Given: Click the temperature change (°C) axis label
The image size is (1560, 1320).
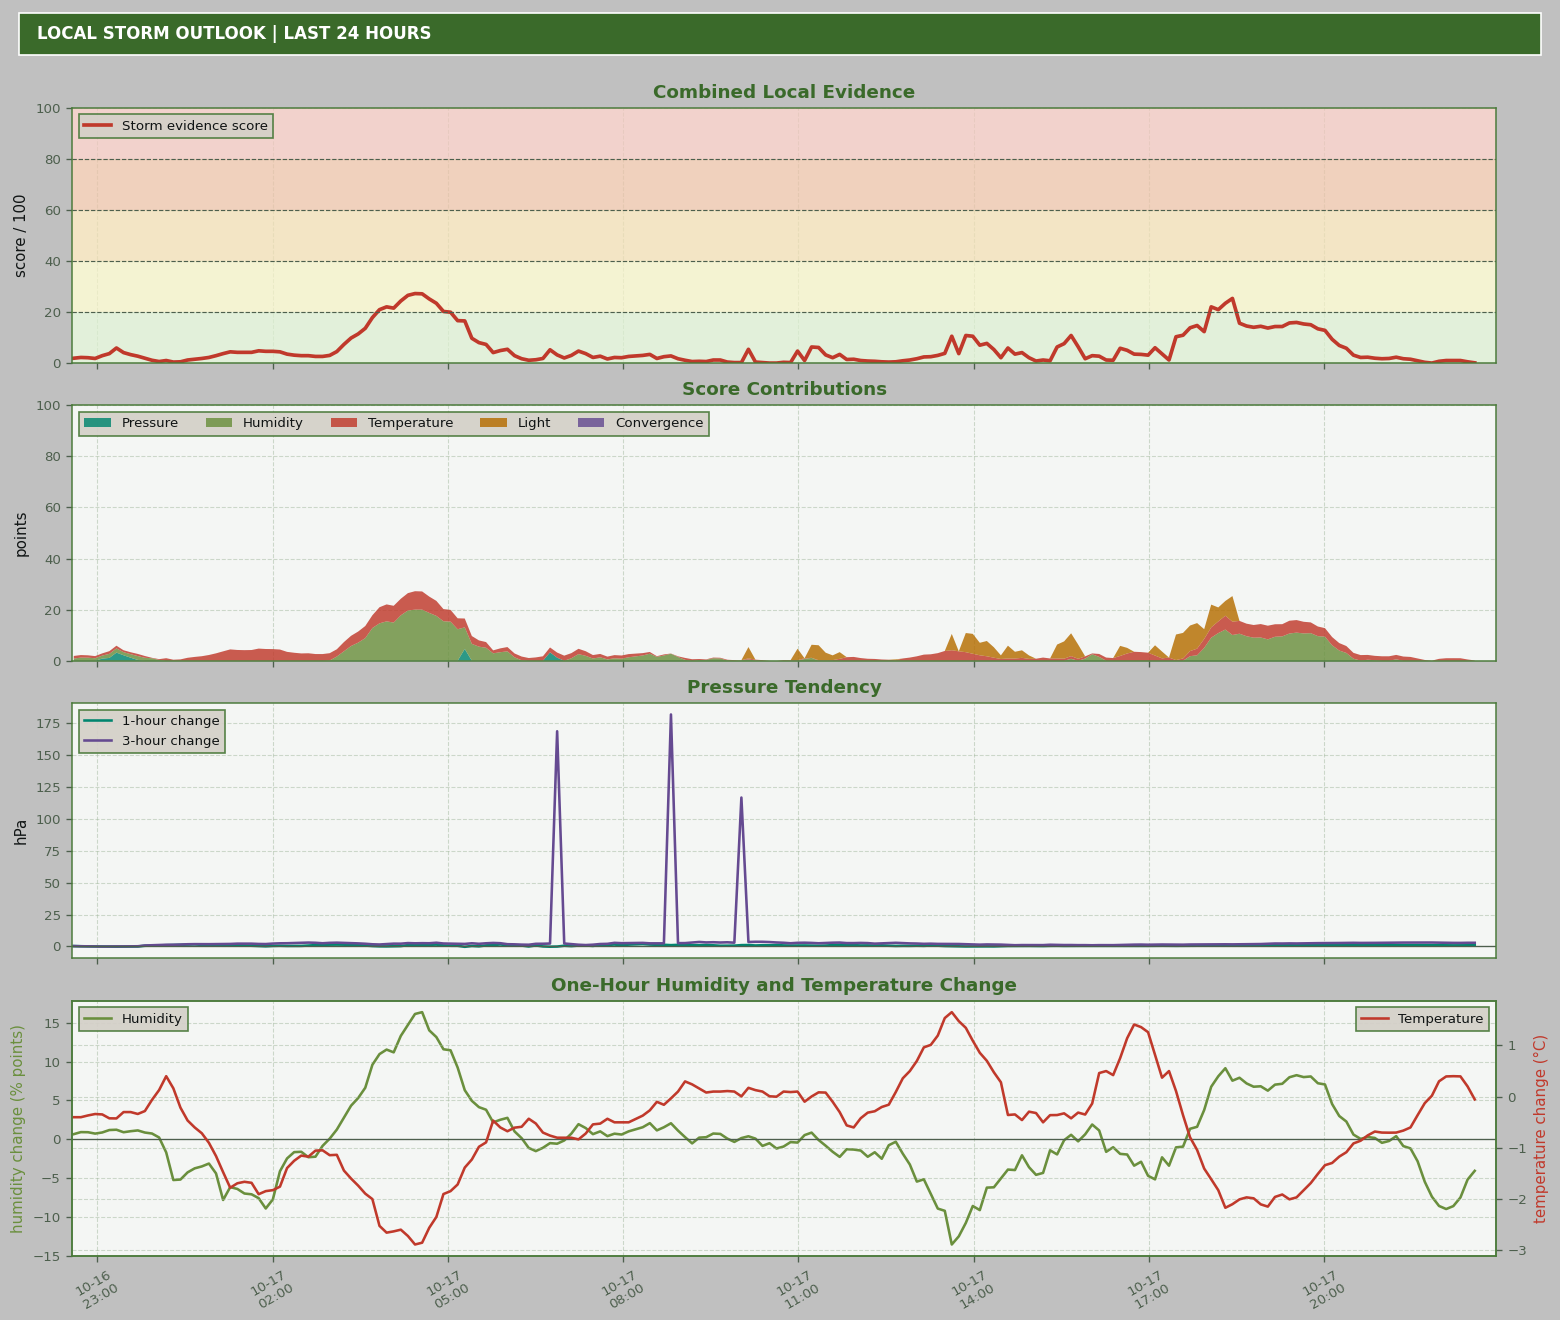Looking at the screenshot, I should [x=1540, y=1129].
